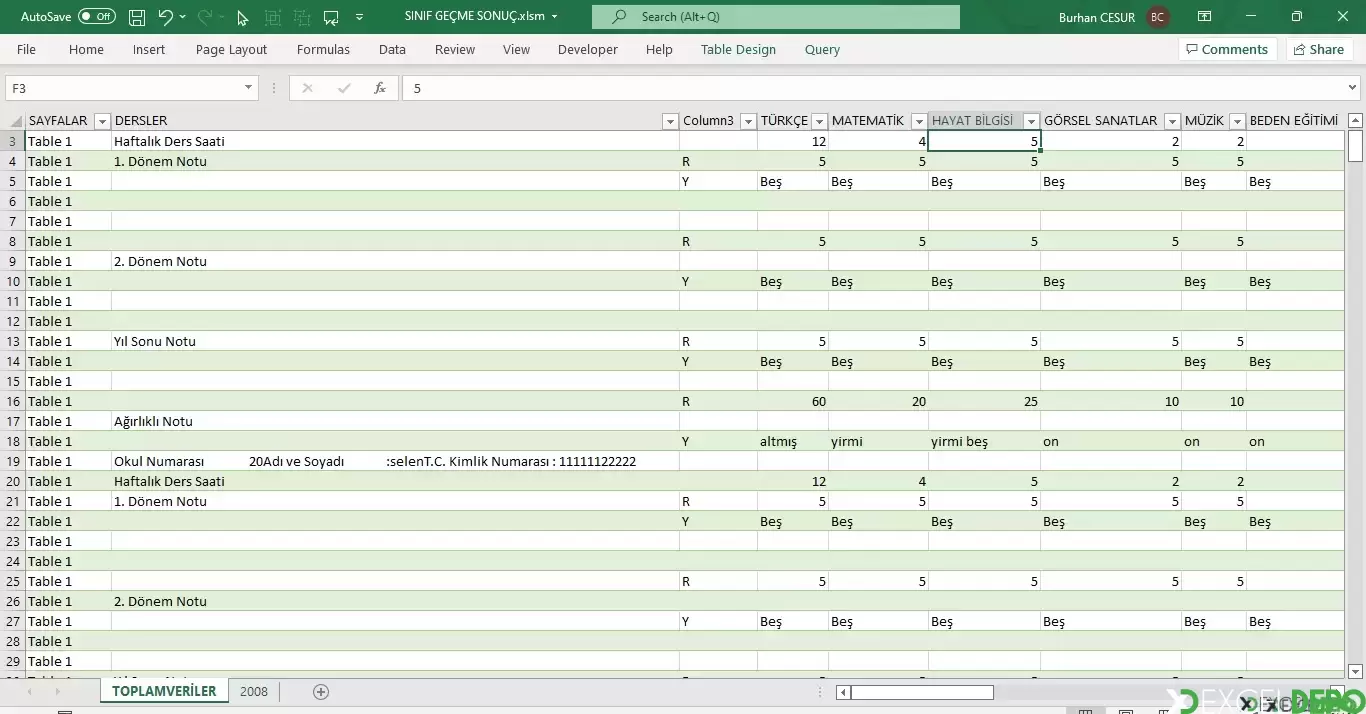Open the BC account avatar
Image resolution: width=1366 pixels, height=714 pixels.
pyautogui.click(x=1158, y=17)
